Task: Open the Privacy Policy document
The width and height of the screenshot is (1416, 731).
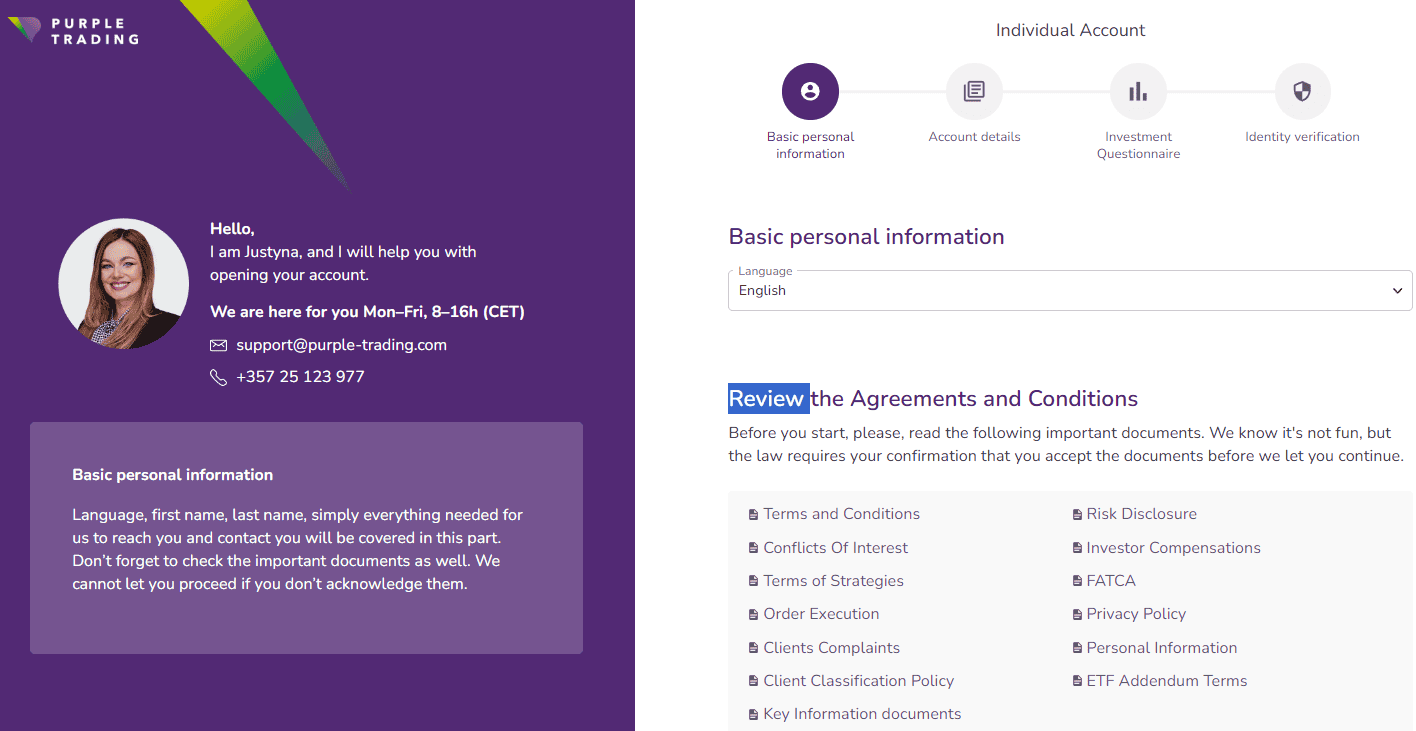Action: click(1136, 613)
